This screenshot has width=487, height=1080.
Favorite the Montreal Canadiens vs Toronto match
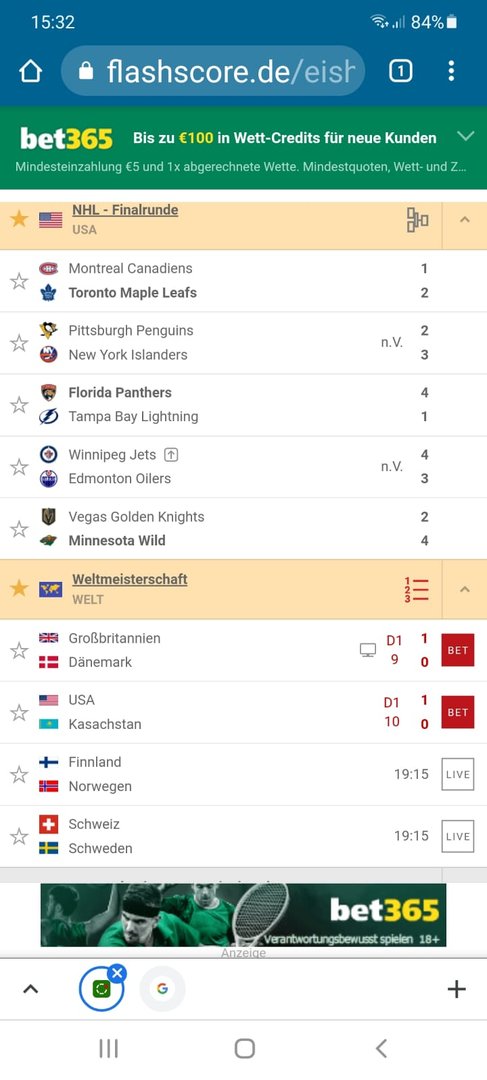point(19,281)
